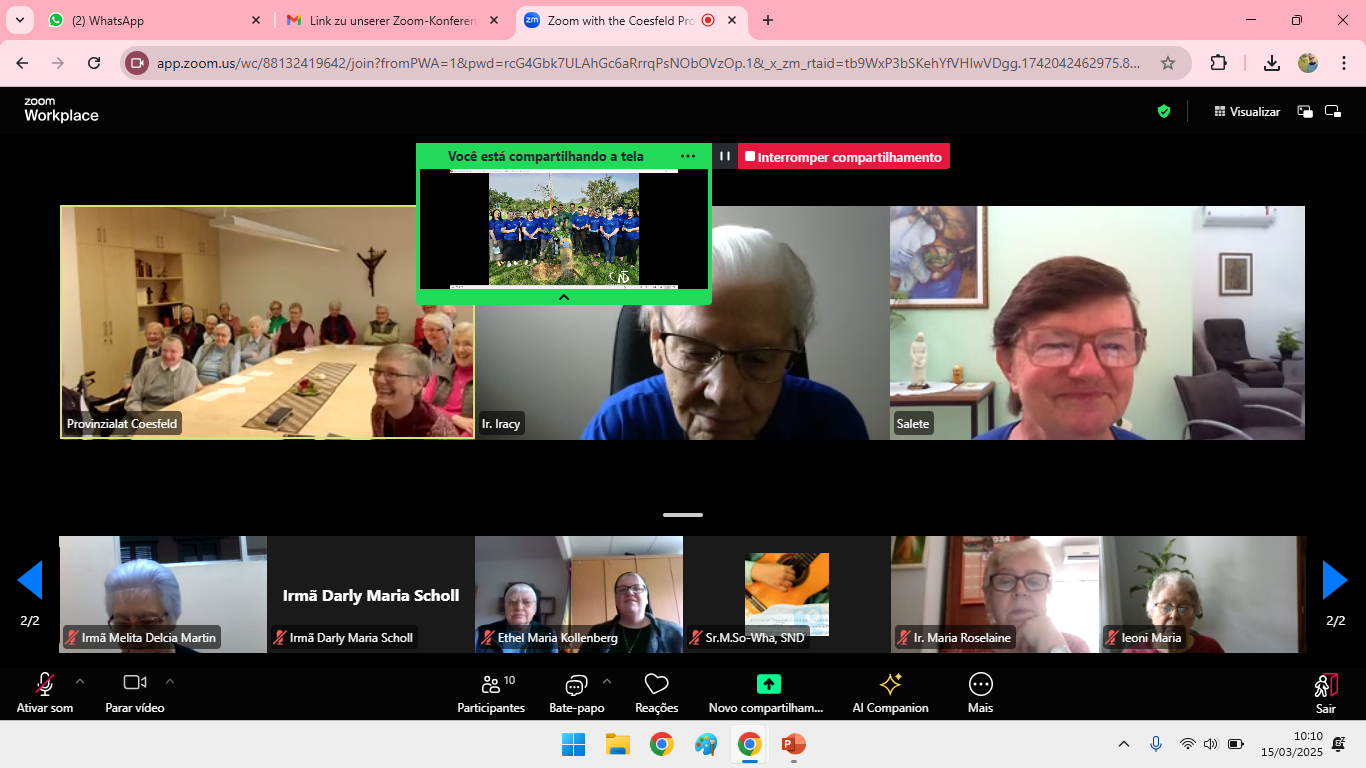This screenshot has width=1366, height=768.
Task: Open the Participantes panel icon
Action: 490,684
